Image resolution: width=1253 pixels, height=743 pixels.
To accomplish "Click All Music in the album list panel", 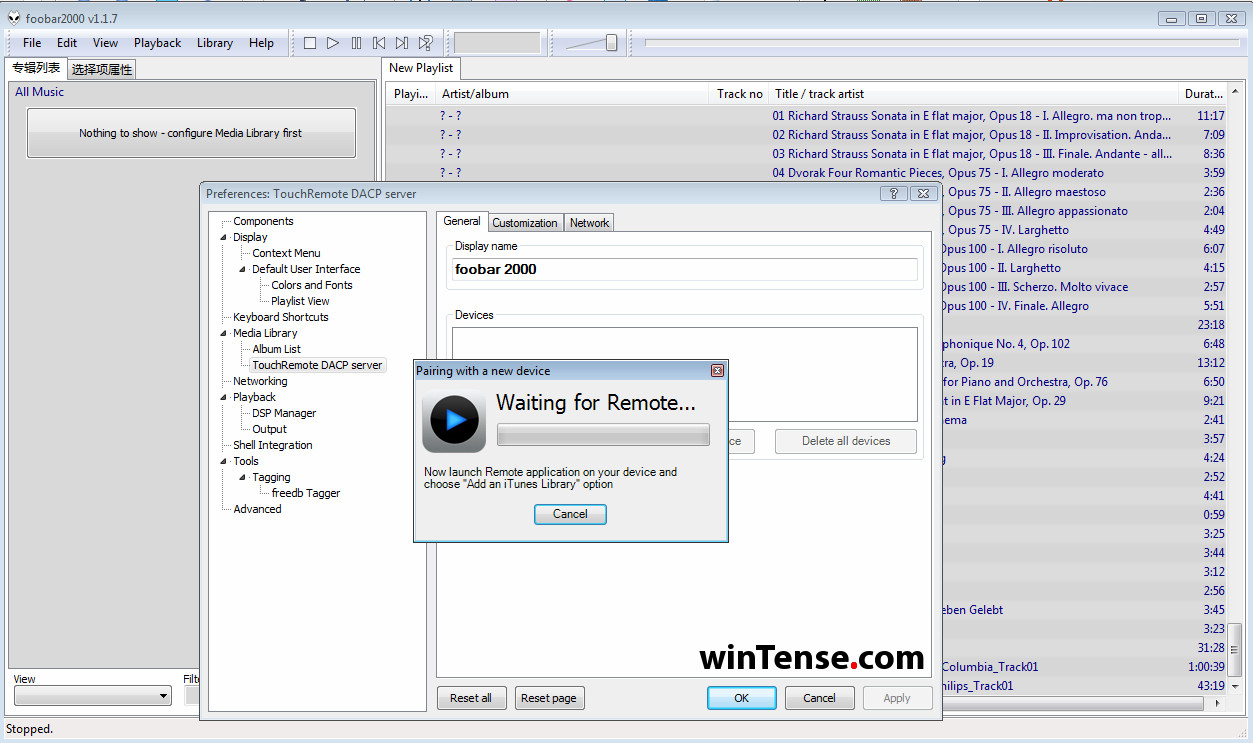I will [39, 92].
